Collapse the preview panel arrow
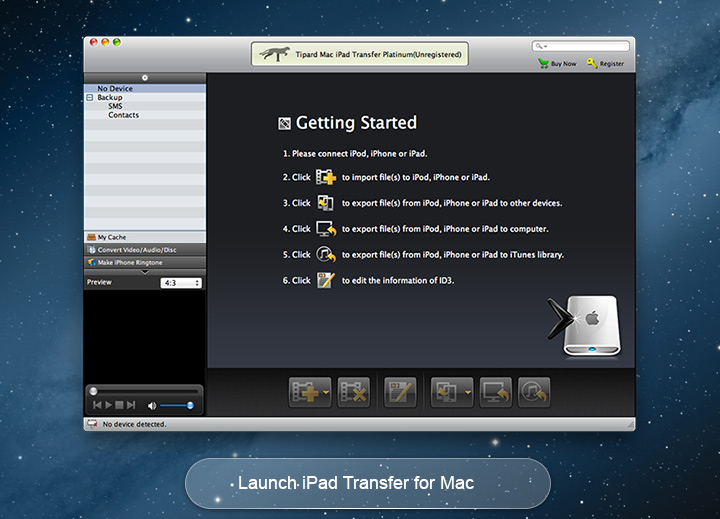Image resolution: width=720 pixels, height=519 pixels. point(145,272)
